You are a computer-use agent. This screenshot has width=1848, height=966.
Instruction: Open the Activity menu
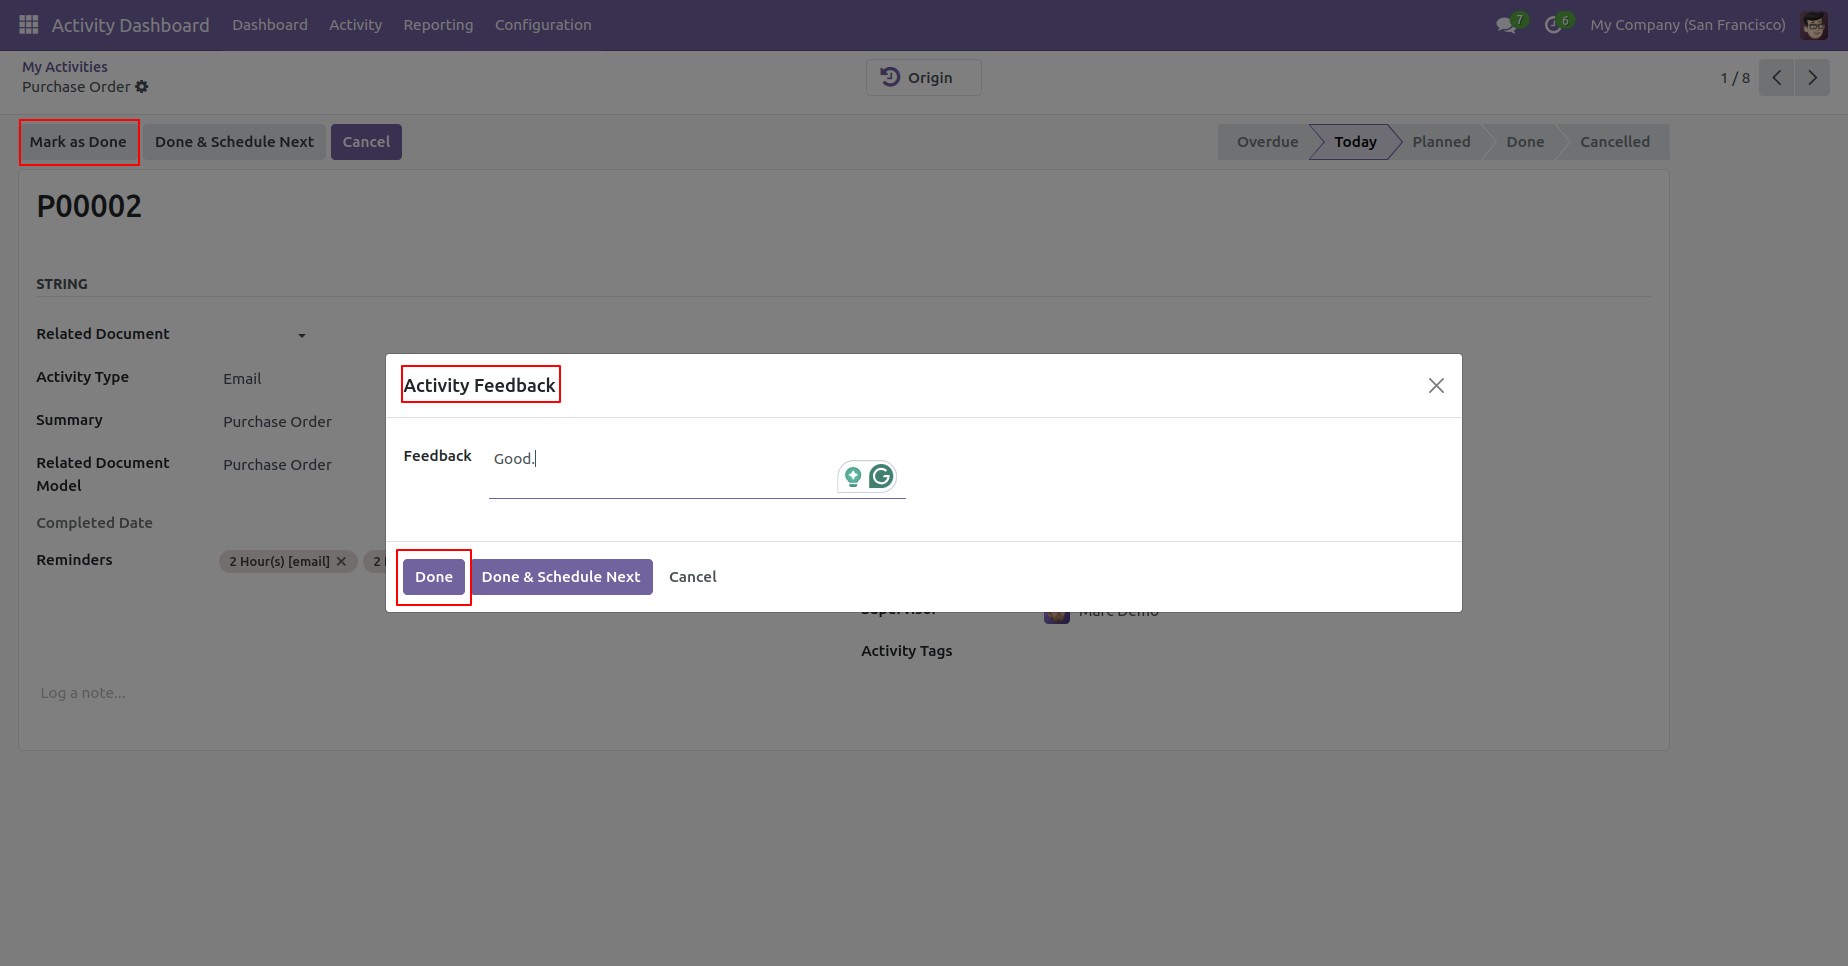[x=356, y=25]
